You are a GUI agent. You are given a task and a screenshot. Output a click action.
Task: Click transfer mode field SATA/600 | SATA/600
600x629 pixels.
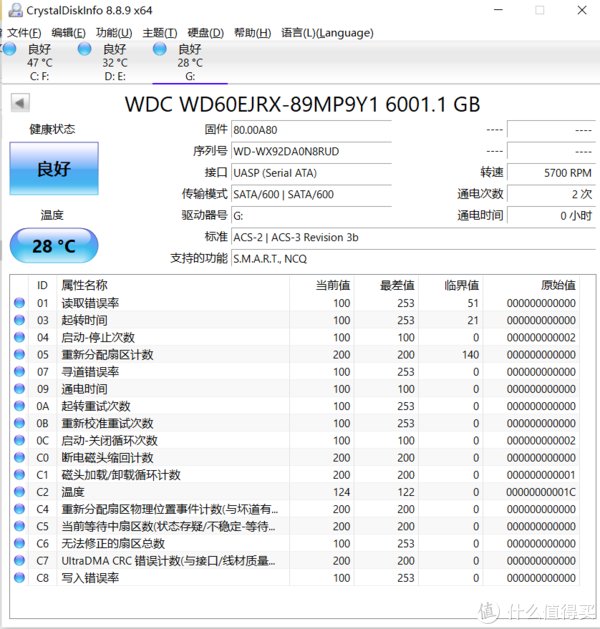(x=312, y=194)
